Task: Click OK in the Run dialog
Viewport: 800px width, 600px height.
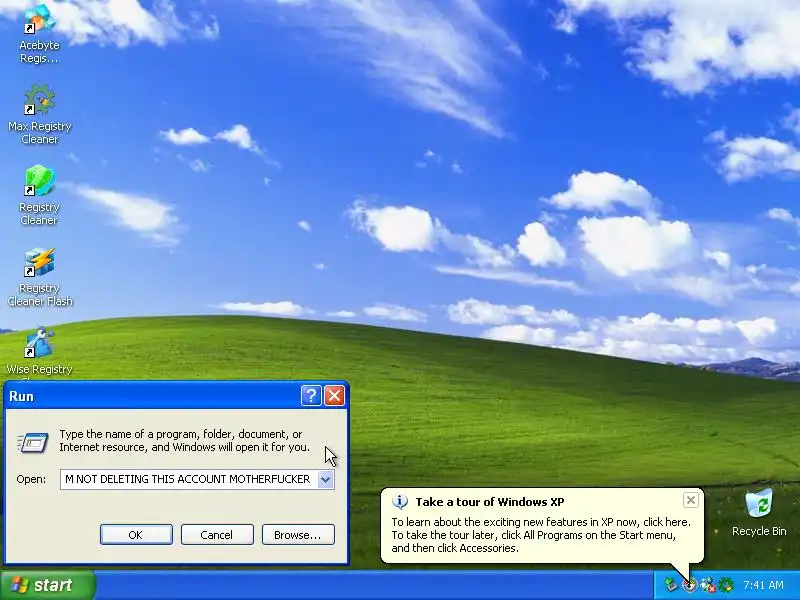Action: click(x=136, y=535)
